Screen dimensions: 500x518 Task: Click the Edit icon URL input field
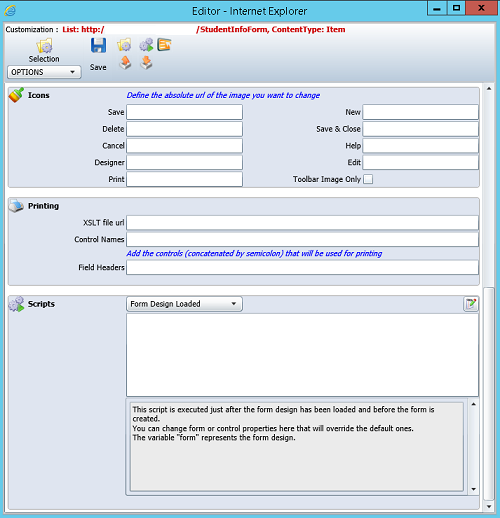pos(421,163)
